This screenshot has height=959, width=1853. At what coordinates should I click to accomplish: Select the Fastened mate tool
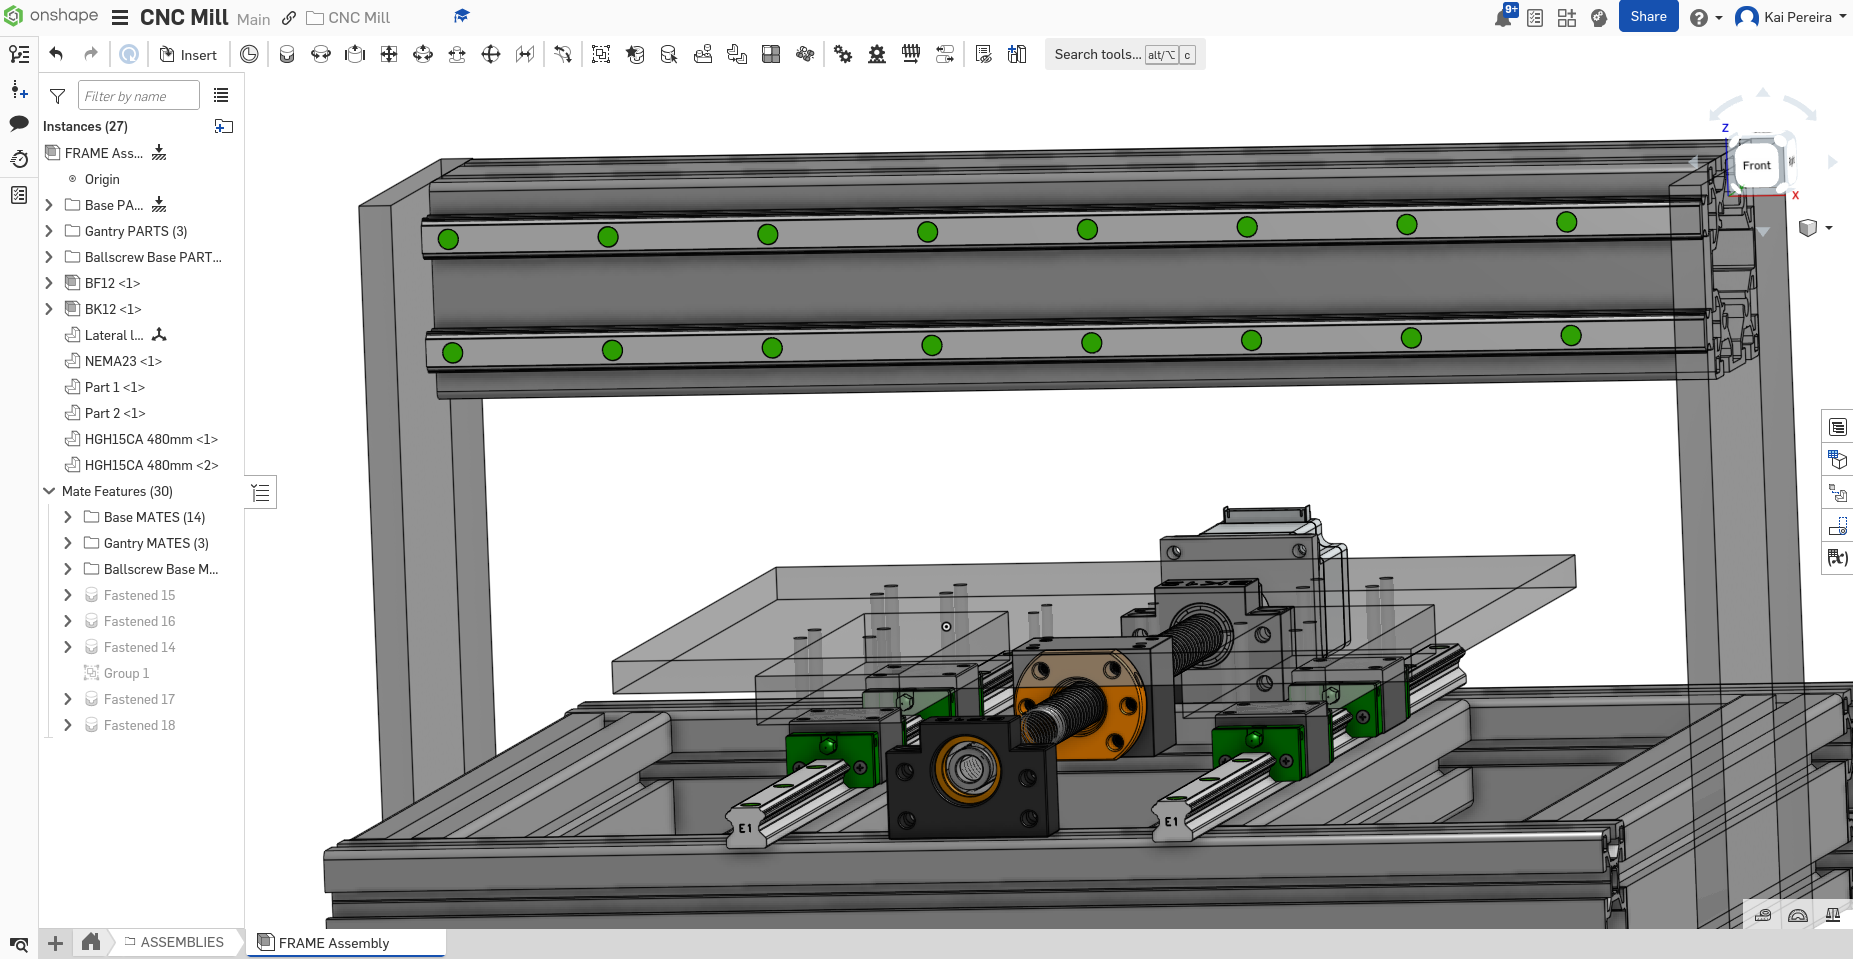pyautogui.click(x=288, y=54)
